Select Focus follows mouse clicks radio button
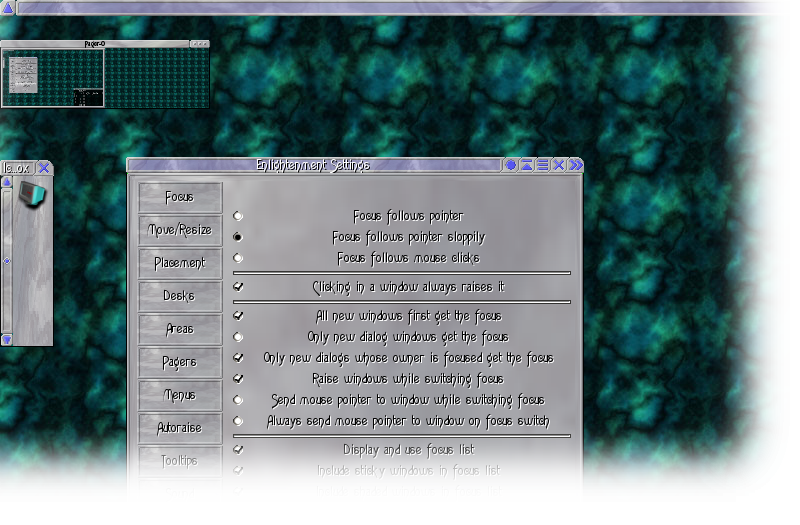 coord(238,258)
